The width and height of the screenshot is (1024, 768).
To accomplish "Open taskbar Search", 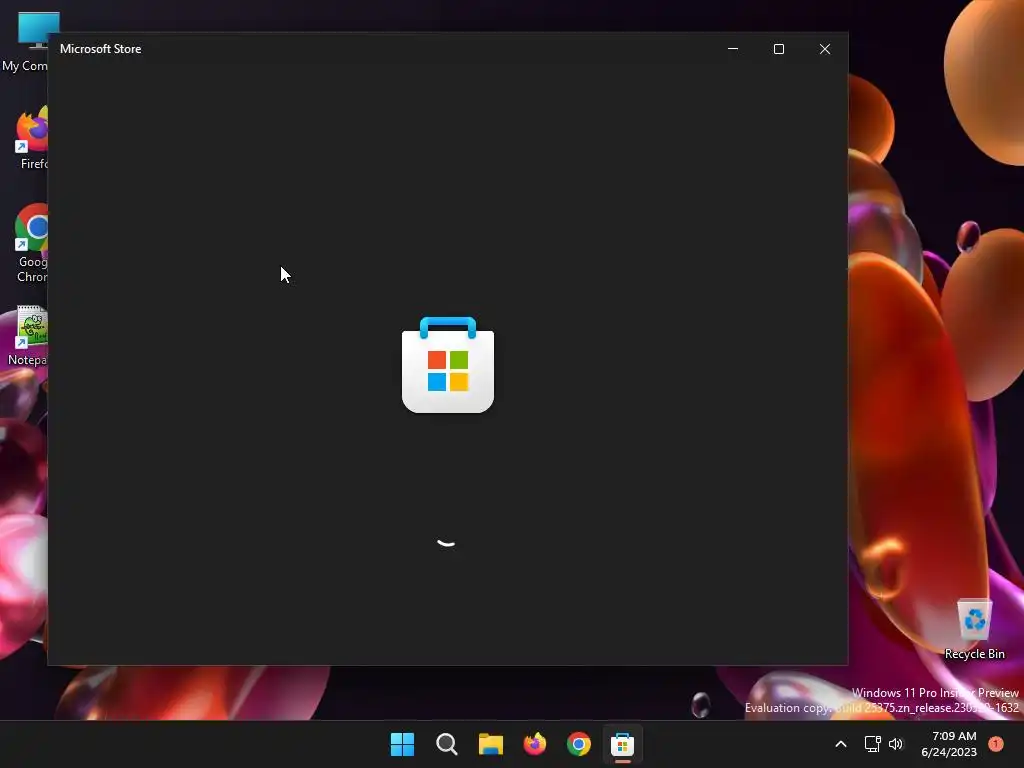I will pyautogui.click(x=447, y=744).
